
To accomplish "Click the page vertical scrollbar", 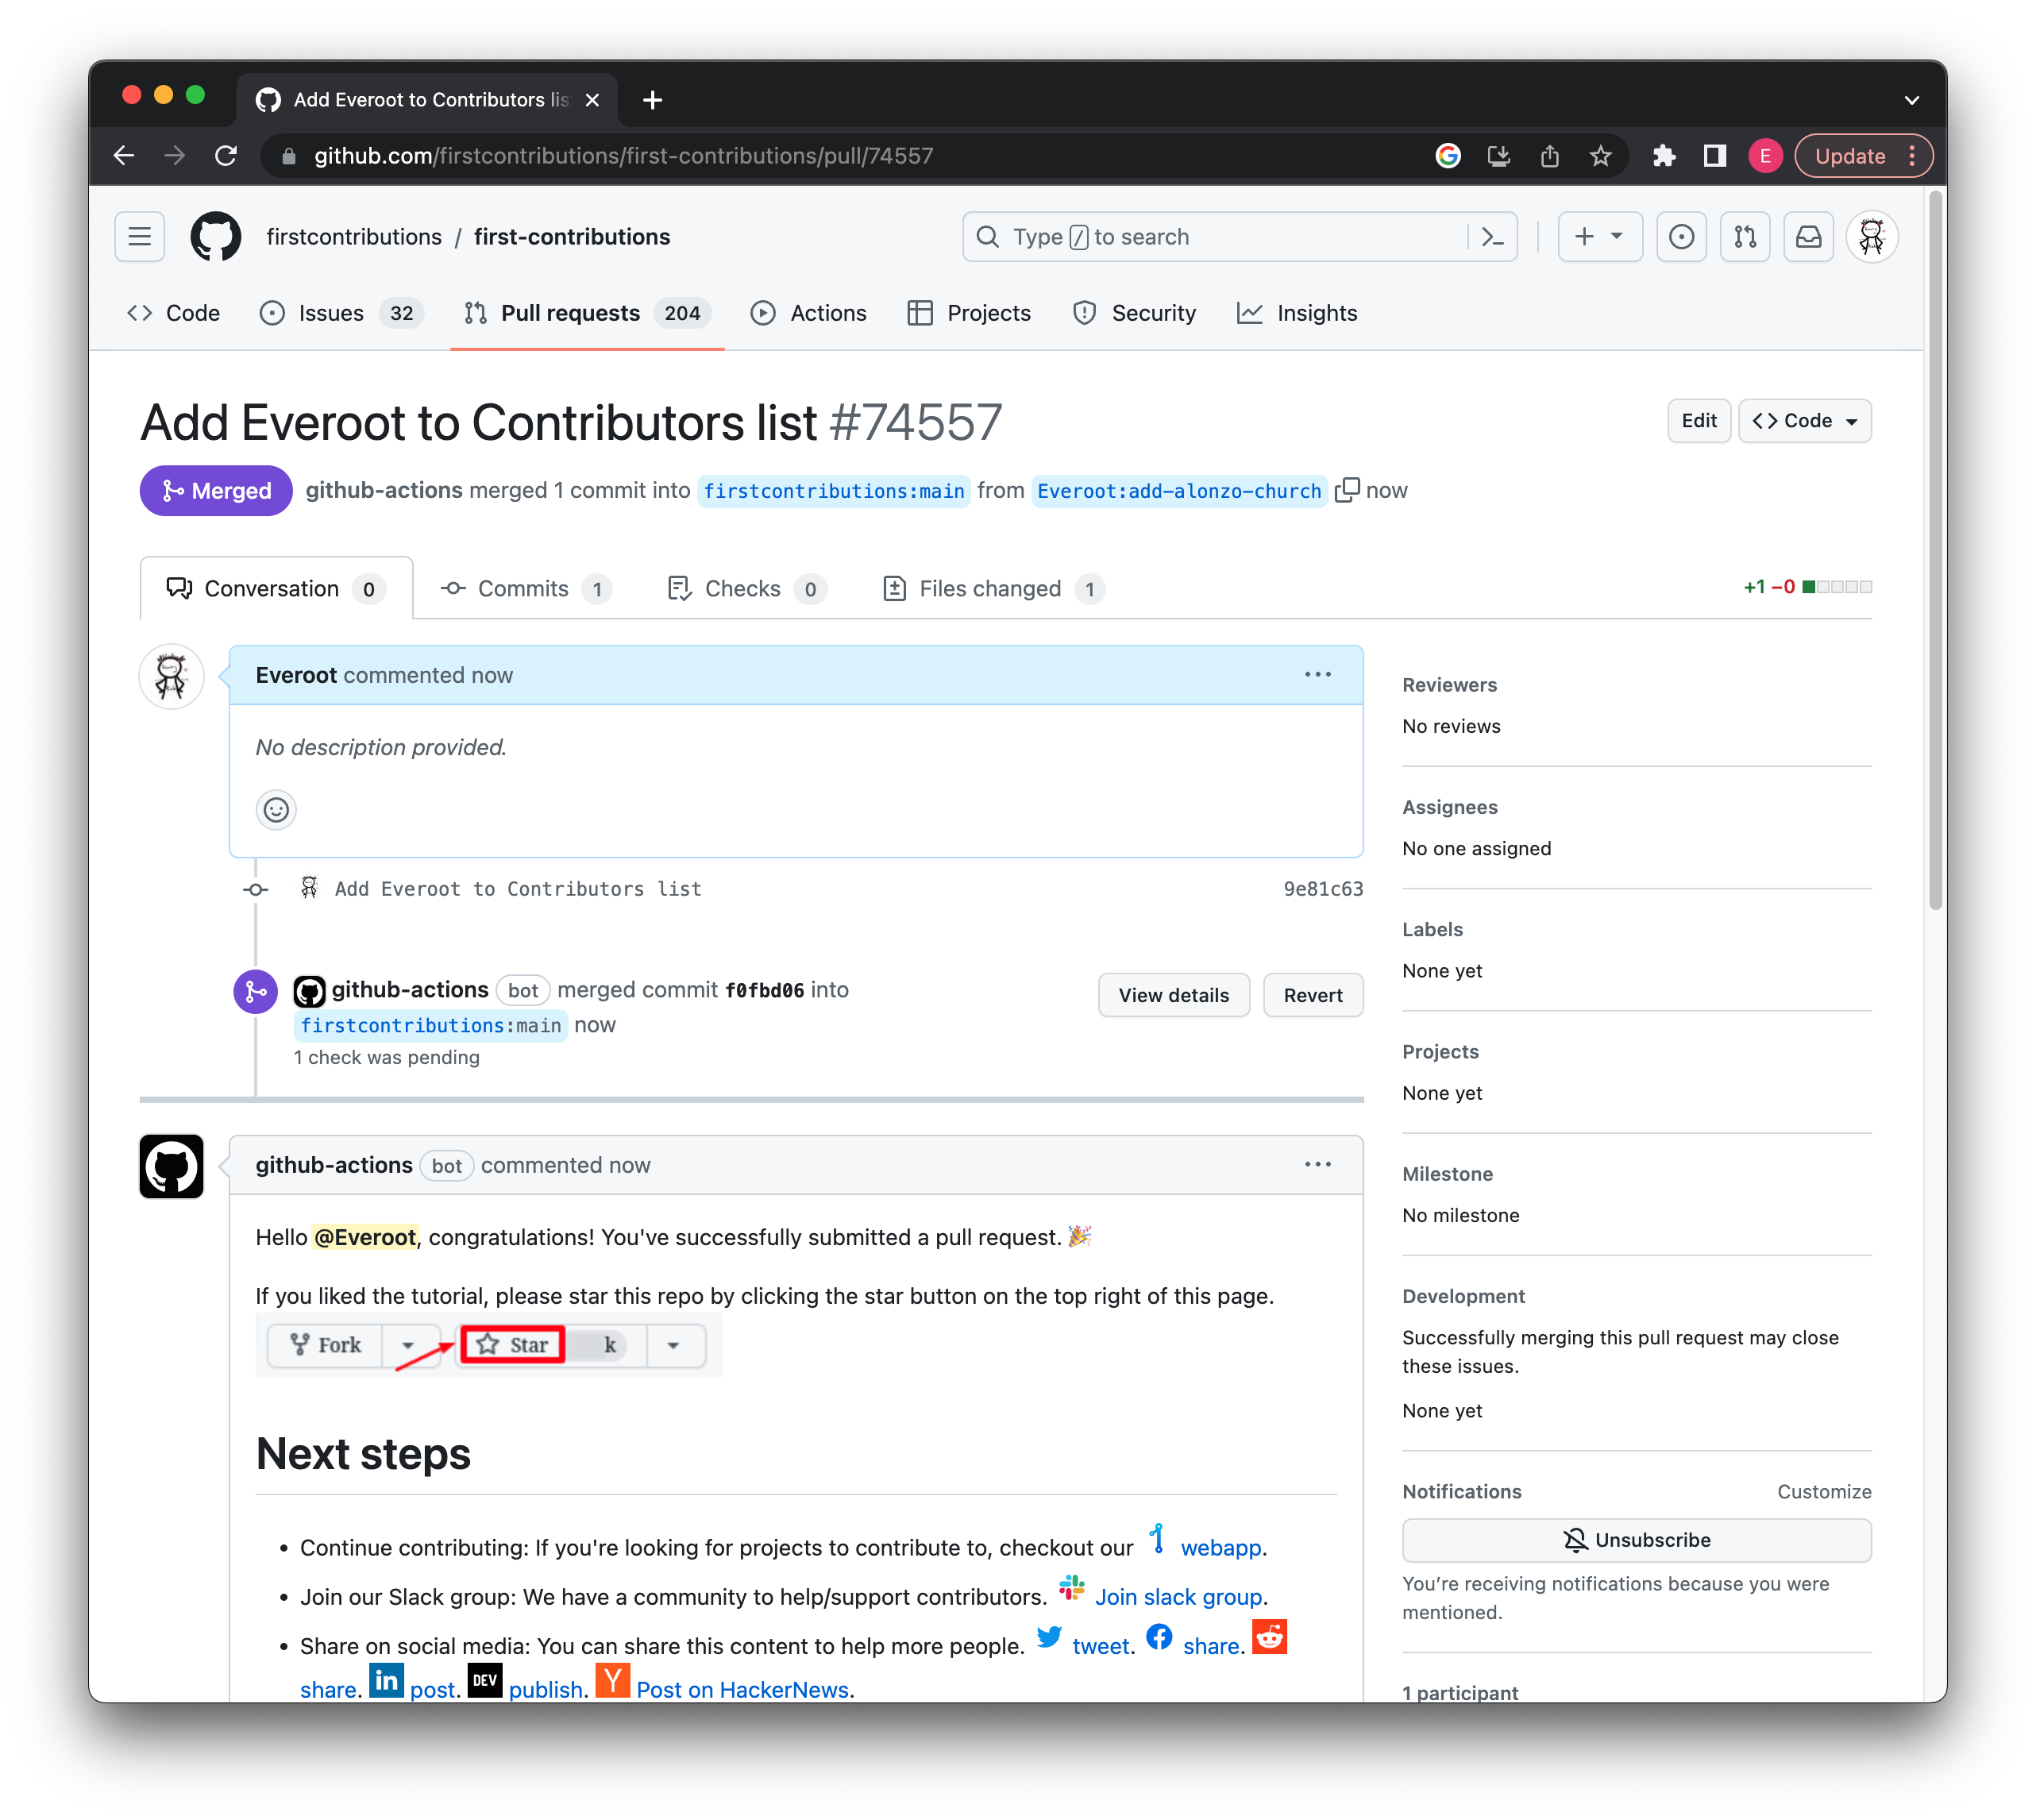I will point(1935,550).
